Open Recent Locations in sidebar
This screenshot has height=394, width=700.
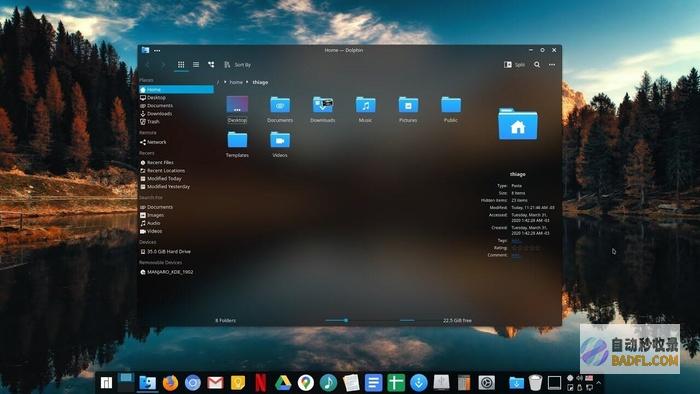click(x=162, y=171)
